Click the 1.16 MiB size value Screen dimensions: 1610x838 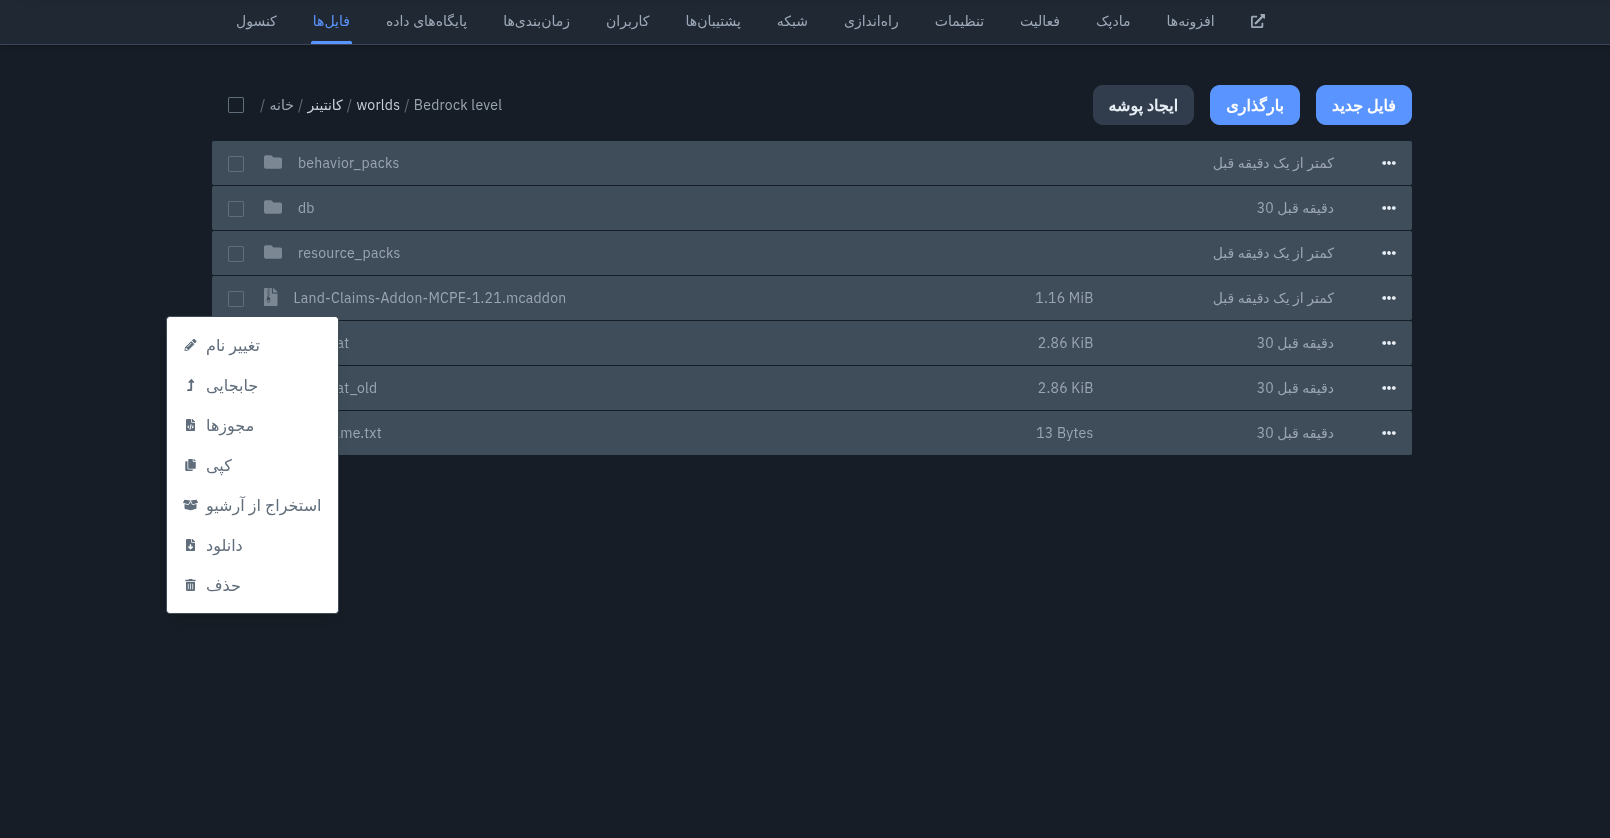pos(1064,298)
